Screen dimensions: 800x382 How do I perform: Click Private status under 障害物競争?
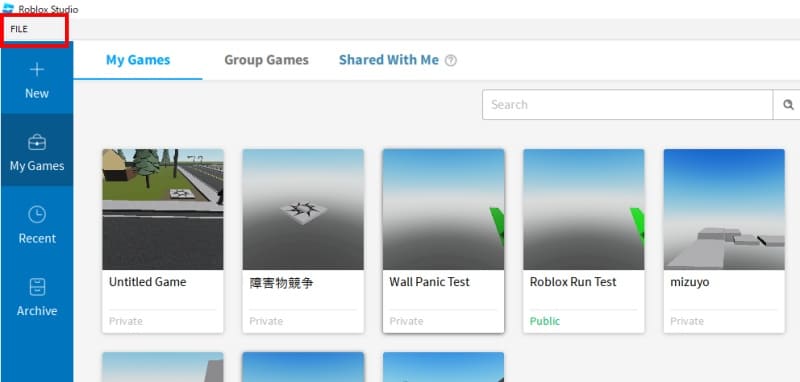point(266,321)
